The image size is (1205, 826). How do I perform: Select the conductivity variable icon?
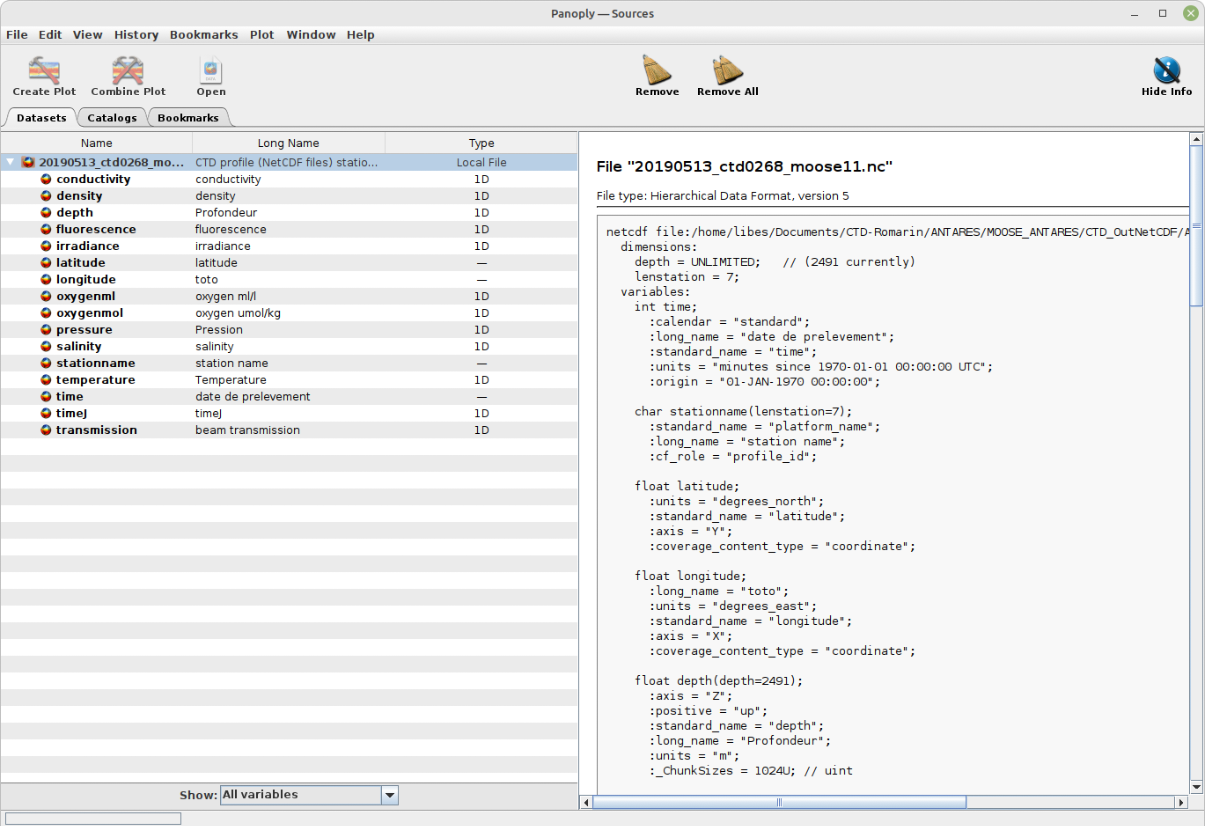coord(46,180)
